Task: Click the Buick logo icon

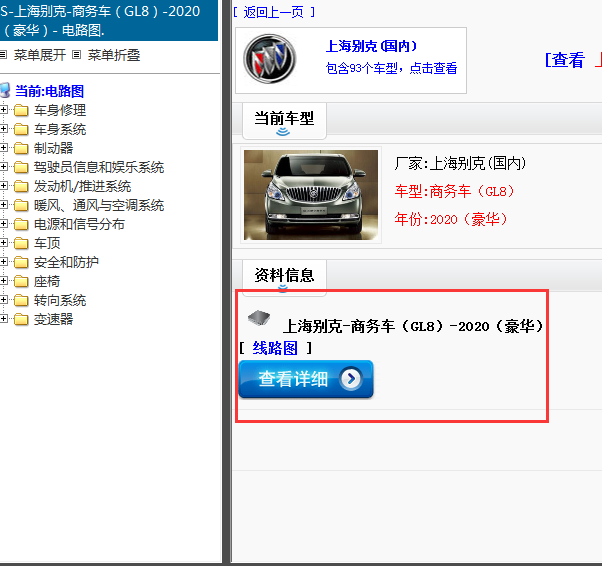Action: (x=270, y=59)
